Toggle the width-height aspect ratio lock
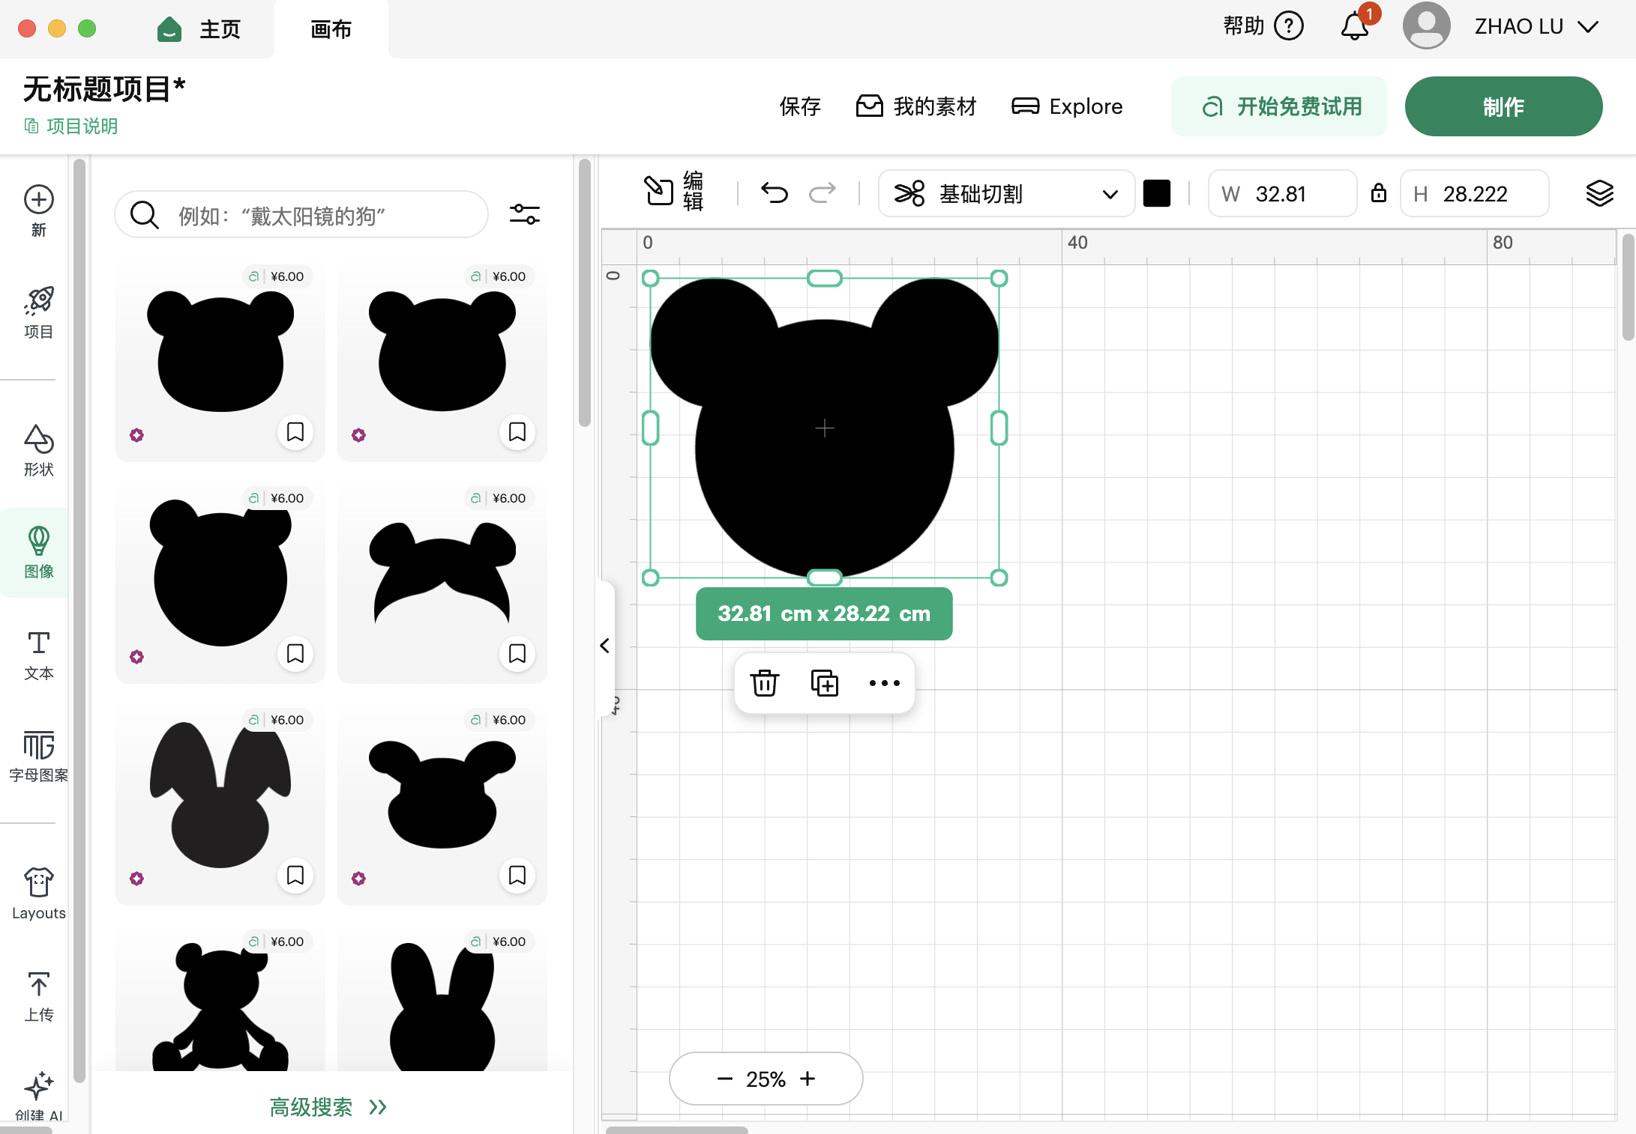Screen dimensions: 1636x1134 click(1378, 192)
